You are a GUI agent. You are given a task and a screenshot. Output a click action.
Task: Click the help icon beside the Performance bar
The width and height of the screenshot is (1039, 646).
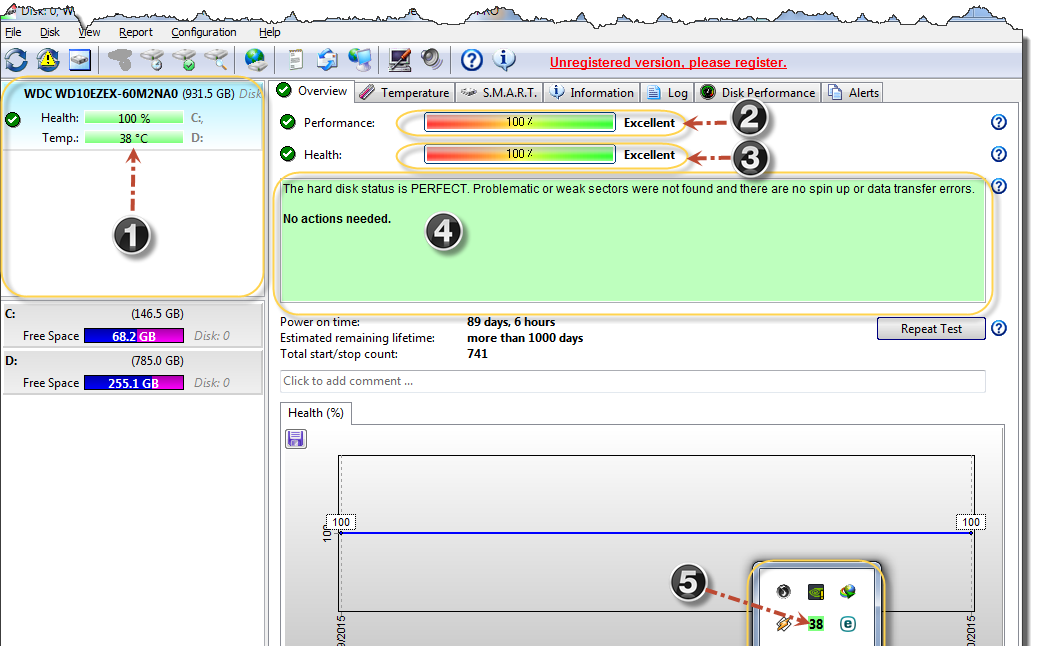click(x=997, y=123)
